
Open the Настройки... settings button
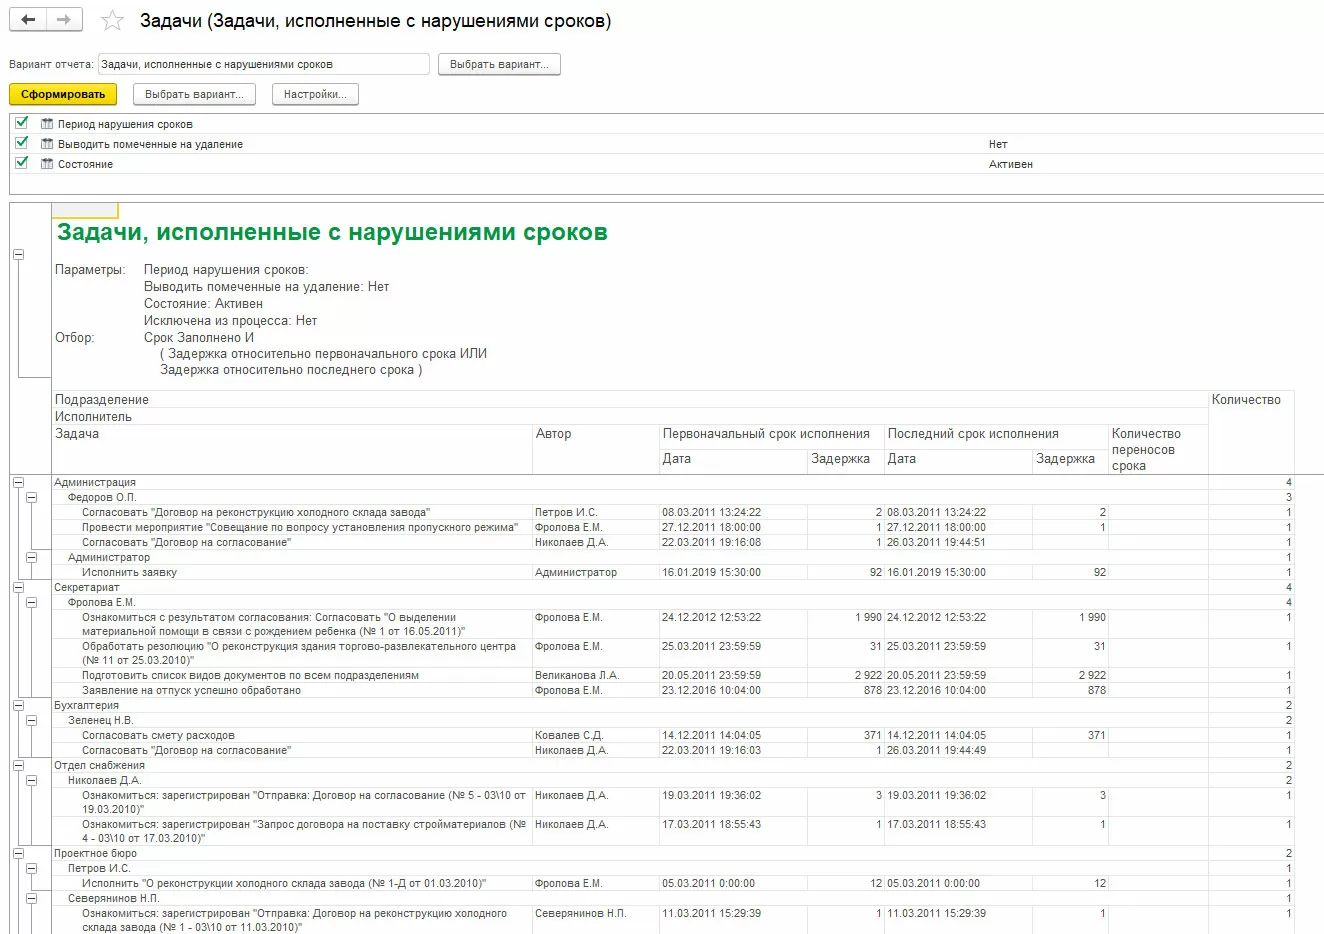[x=315, y=94]
